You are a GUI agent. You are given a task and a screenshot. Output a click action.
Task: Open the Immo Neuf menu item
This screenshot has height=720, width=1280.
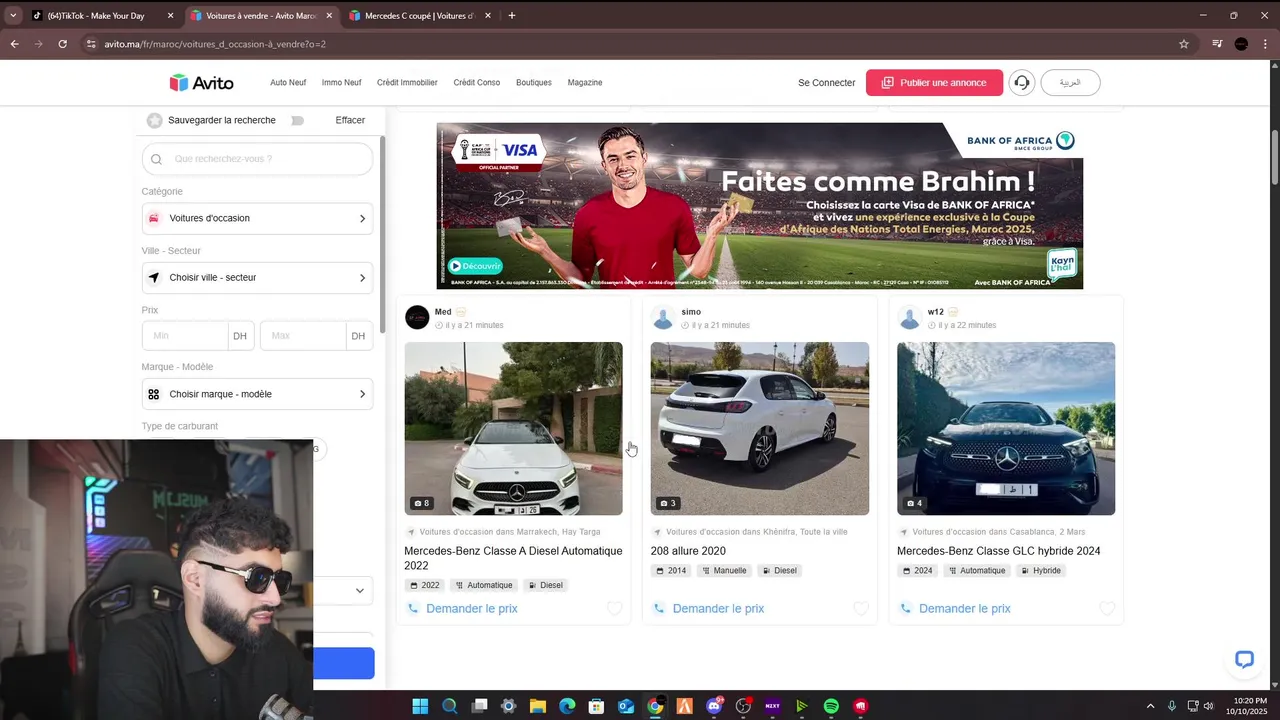(341, 83)
